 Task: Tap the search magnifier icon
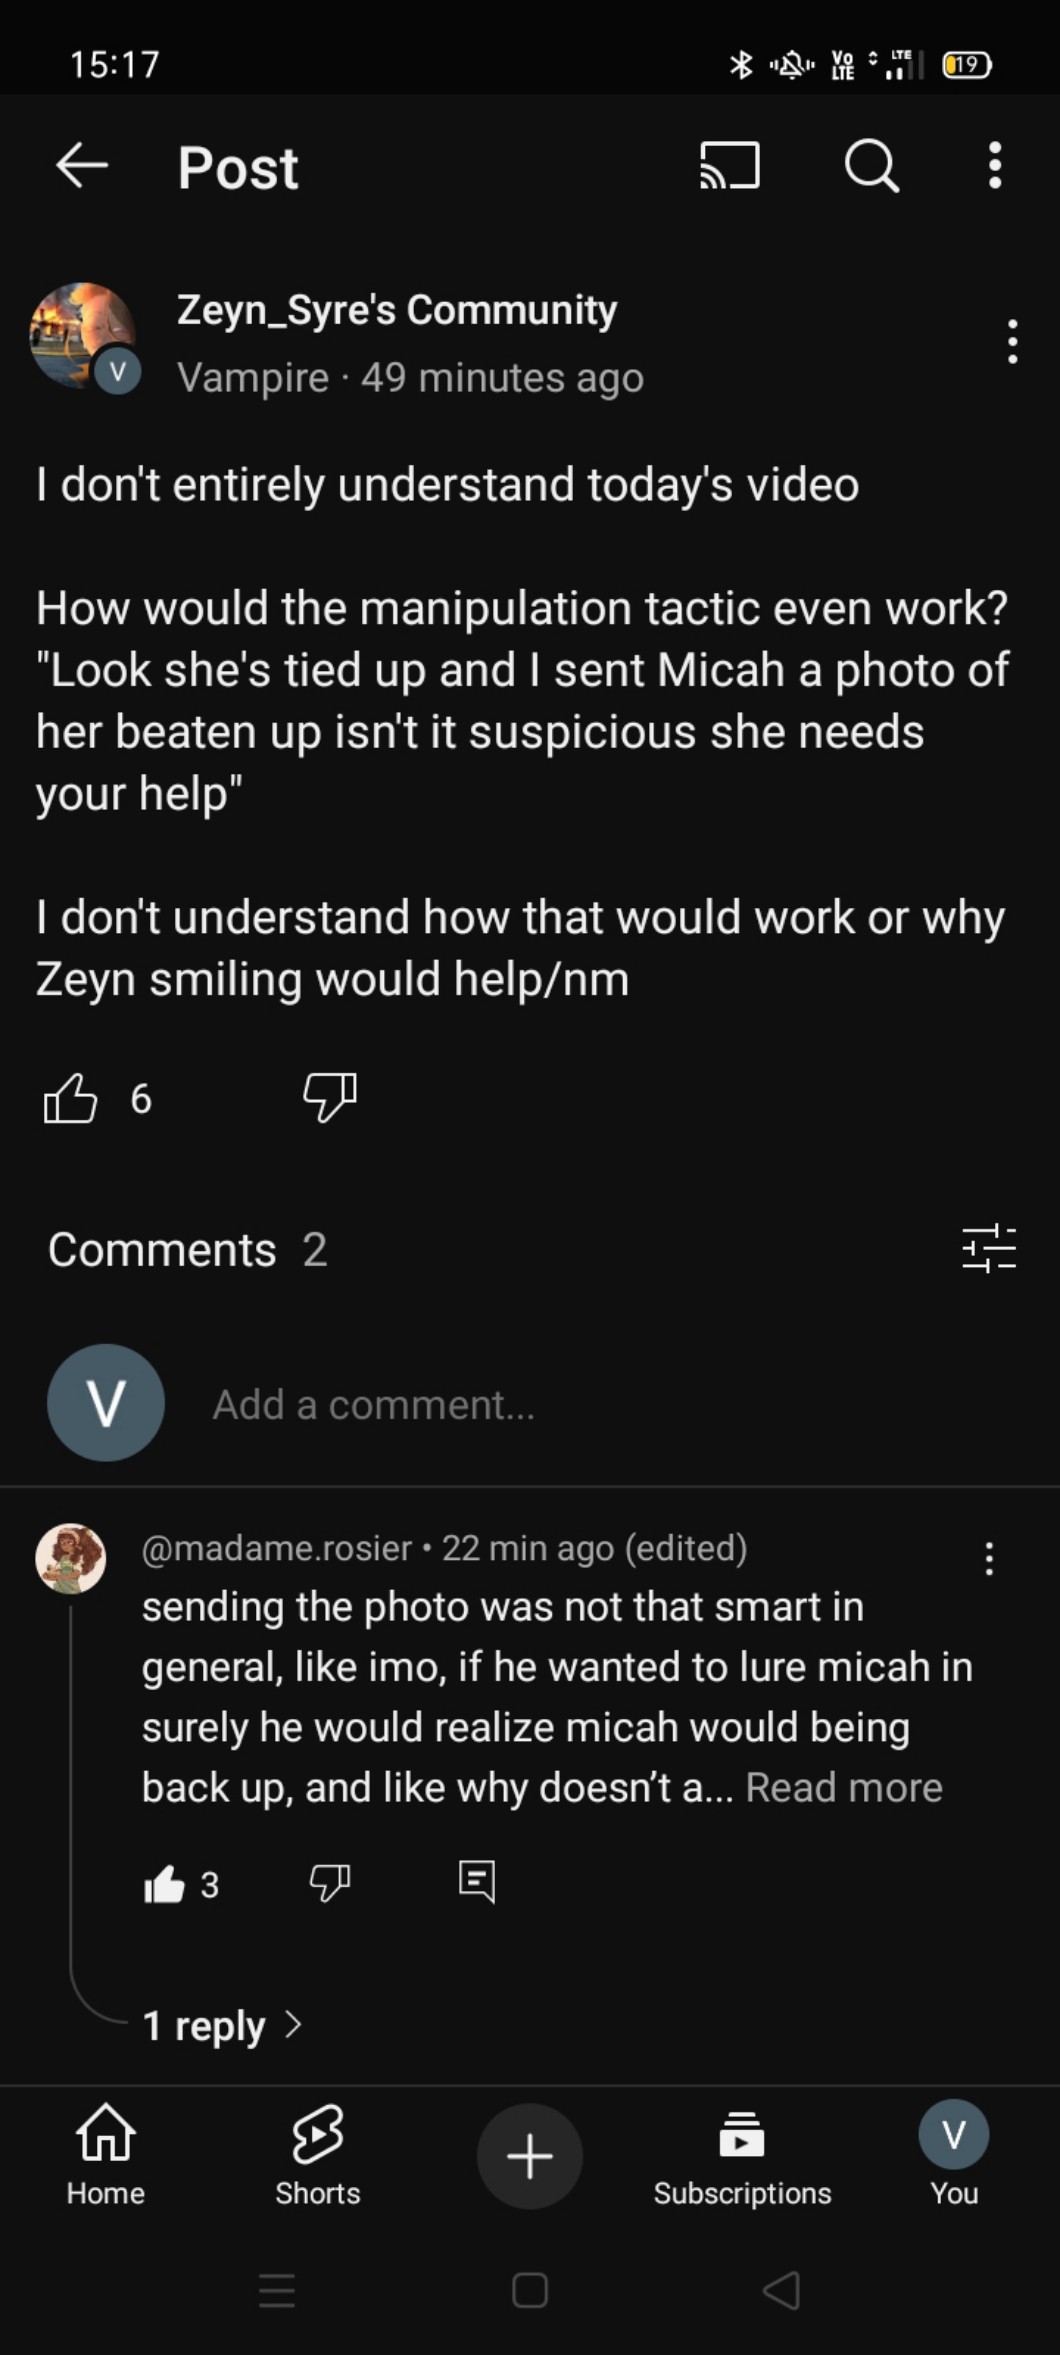pos(871,165)
